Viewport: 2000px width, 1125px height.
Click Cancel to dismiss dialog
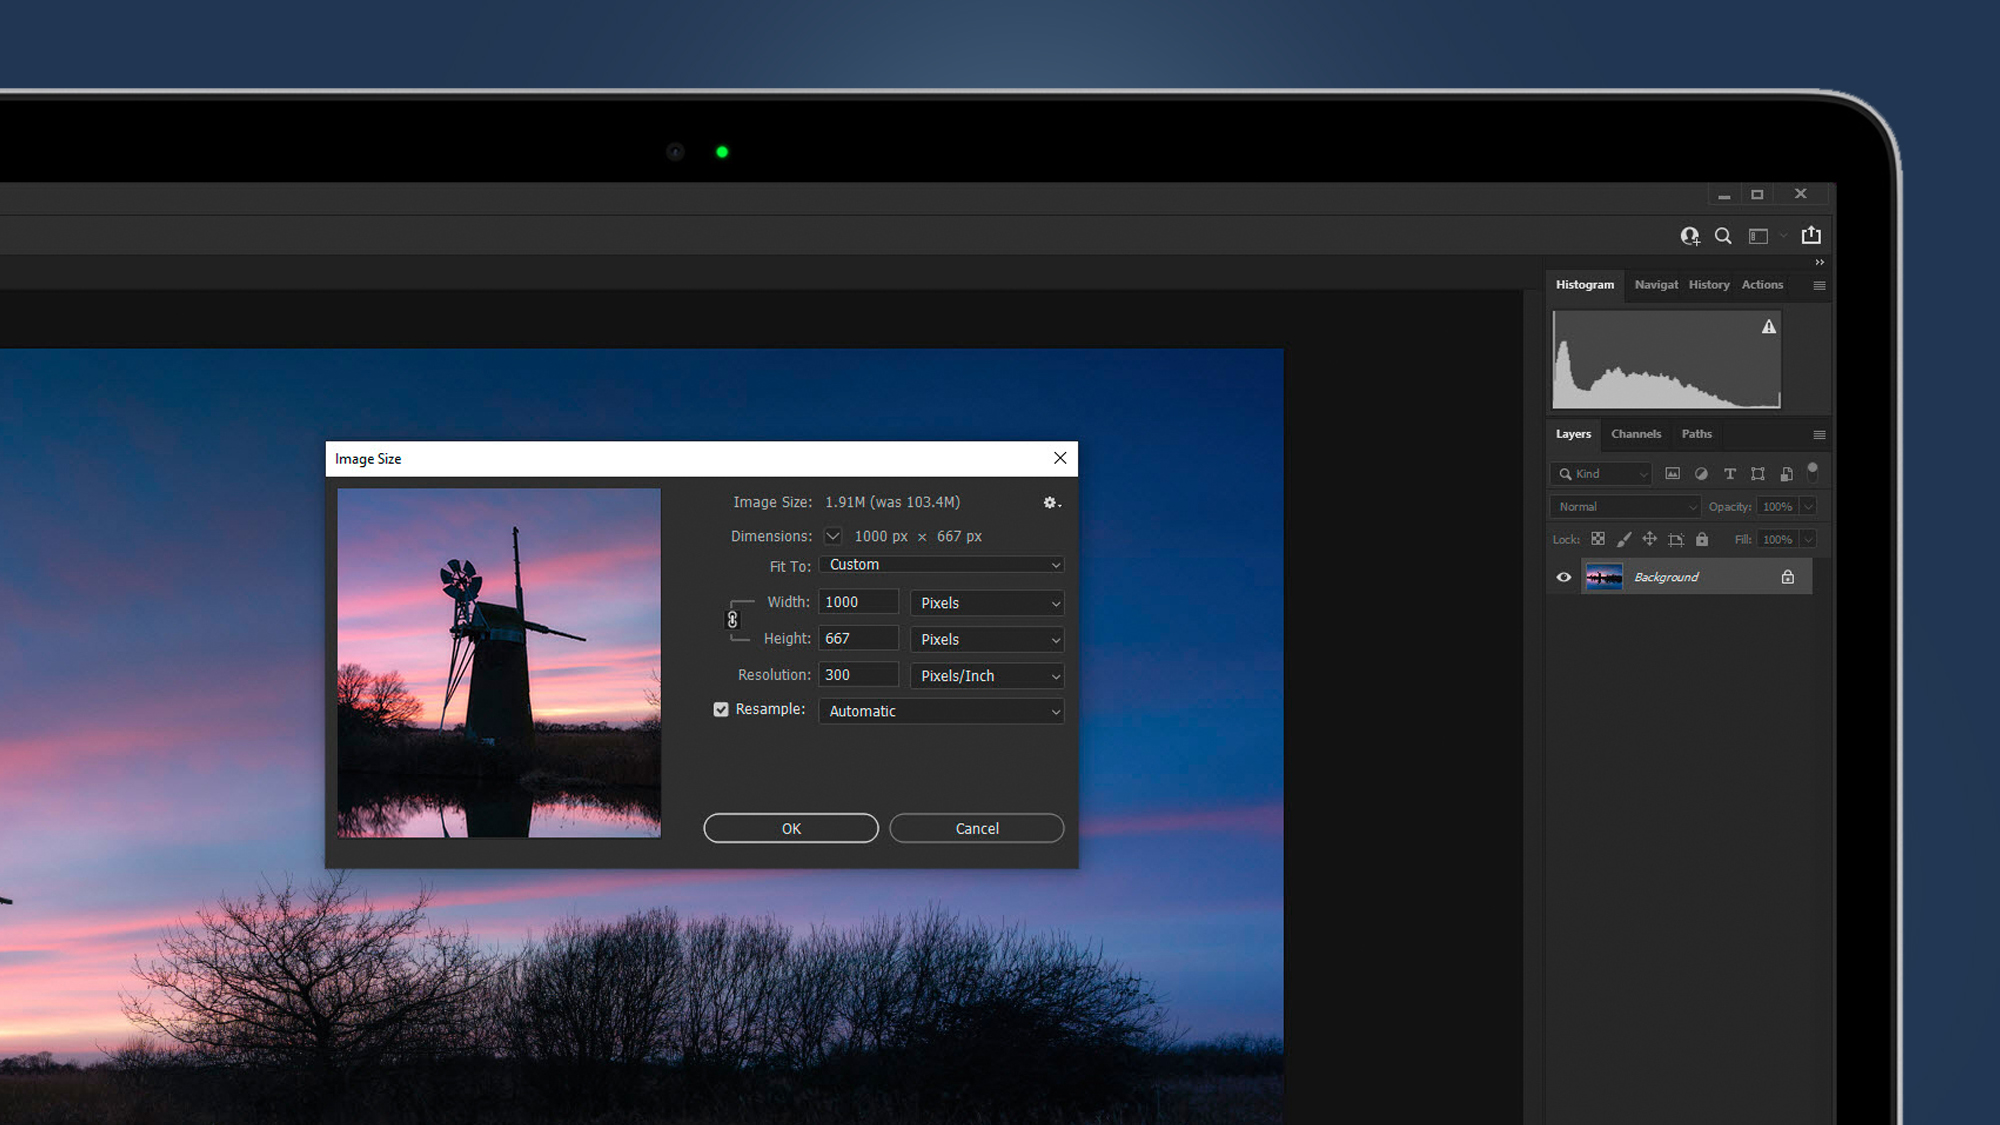[x=977, y=827]
